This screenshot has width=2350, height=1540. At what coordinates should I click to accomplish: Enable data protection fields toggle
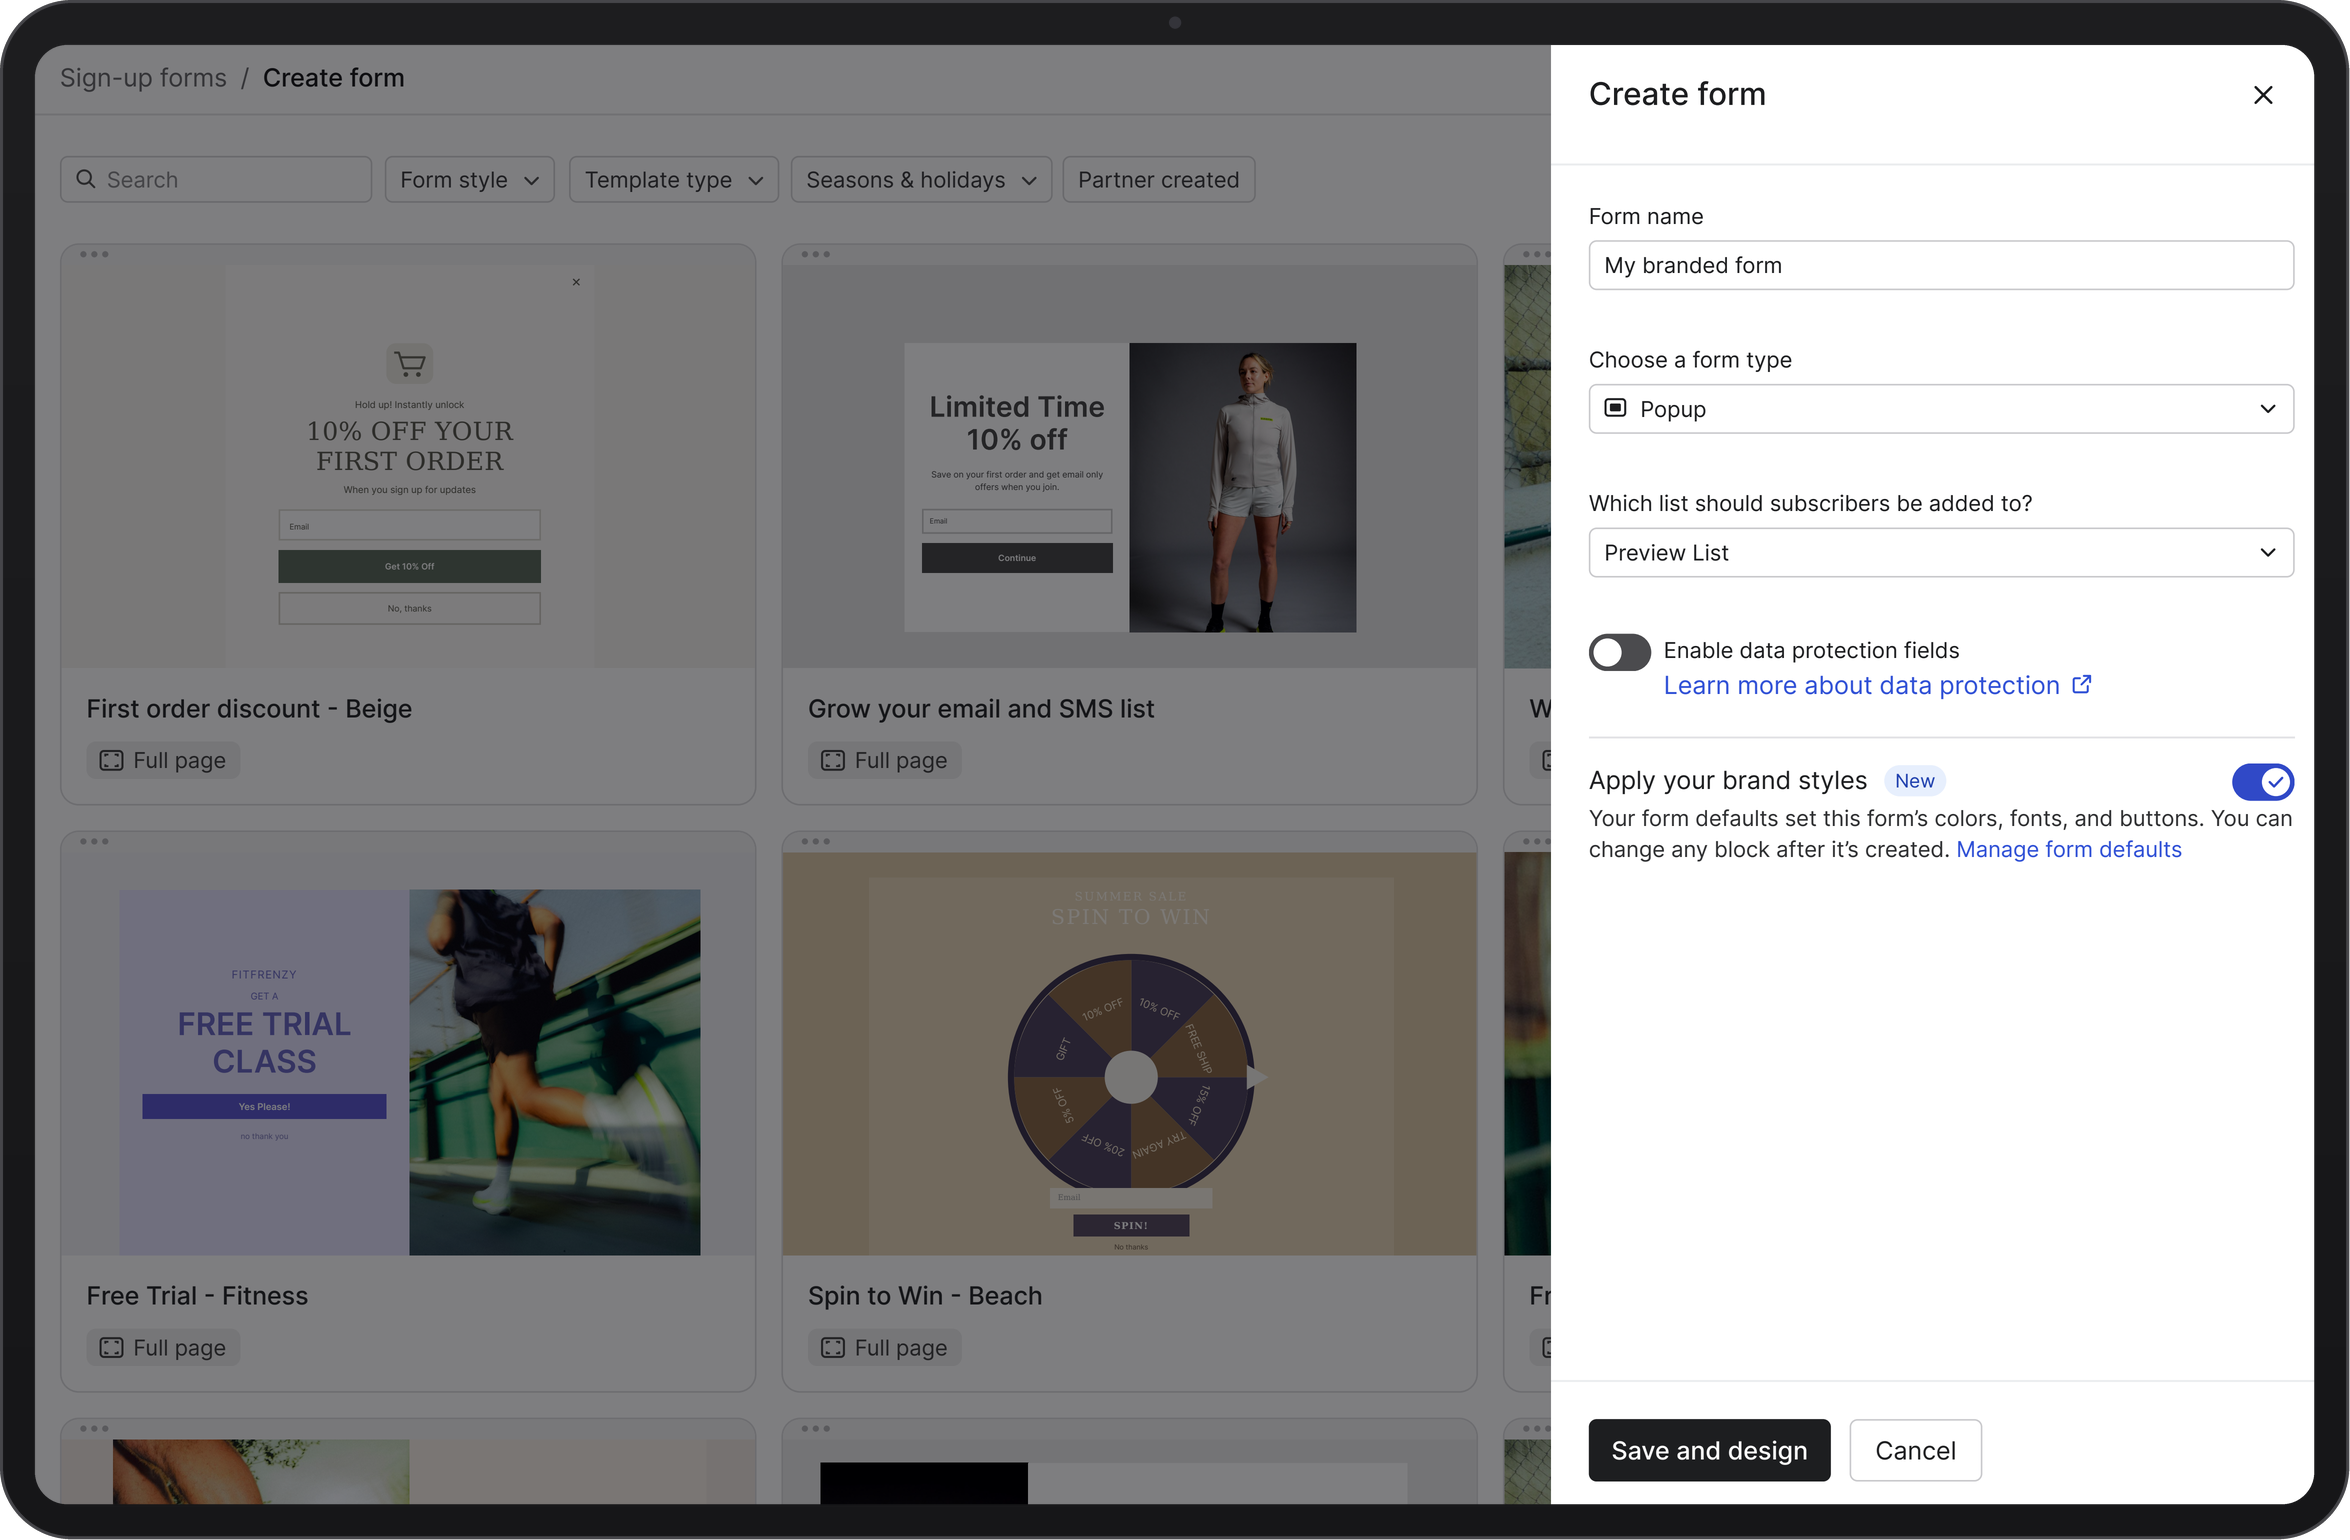coord(1619,653)
